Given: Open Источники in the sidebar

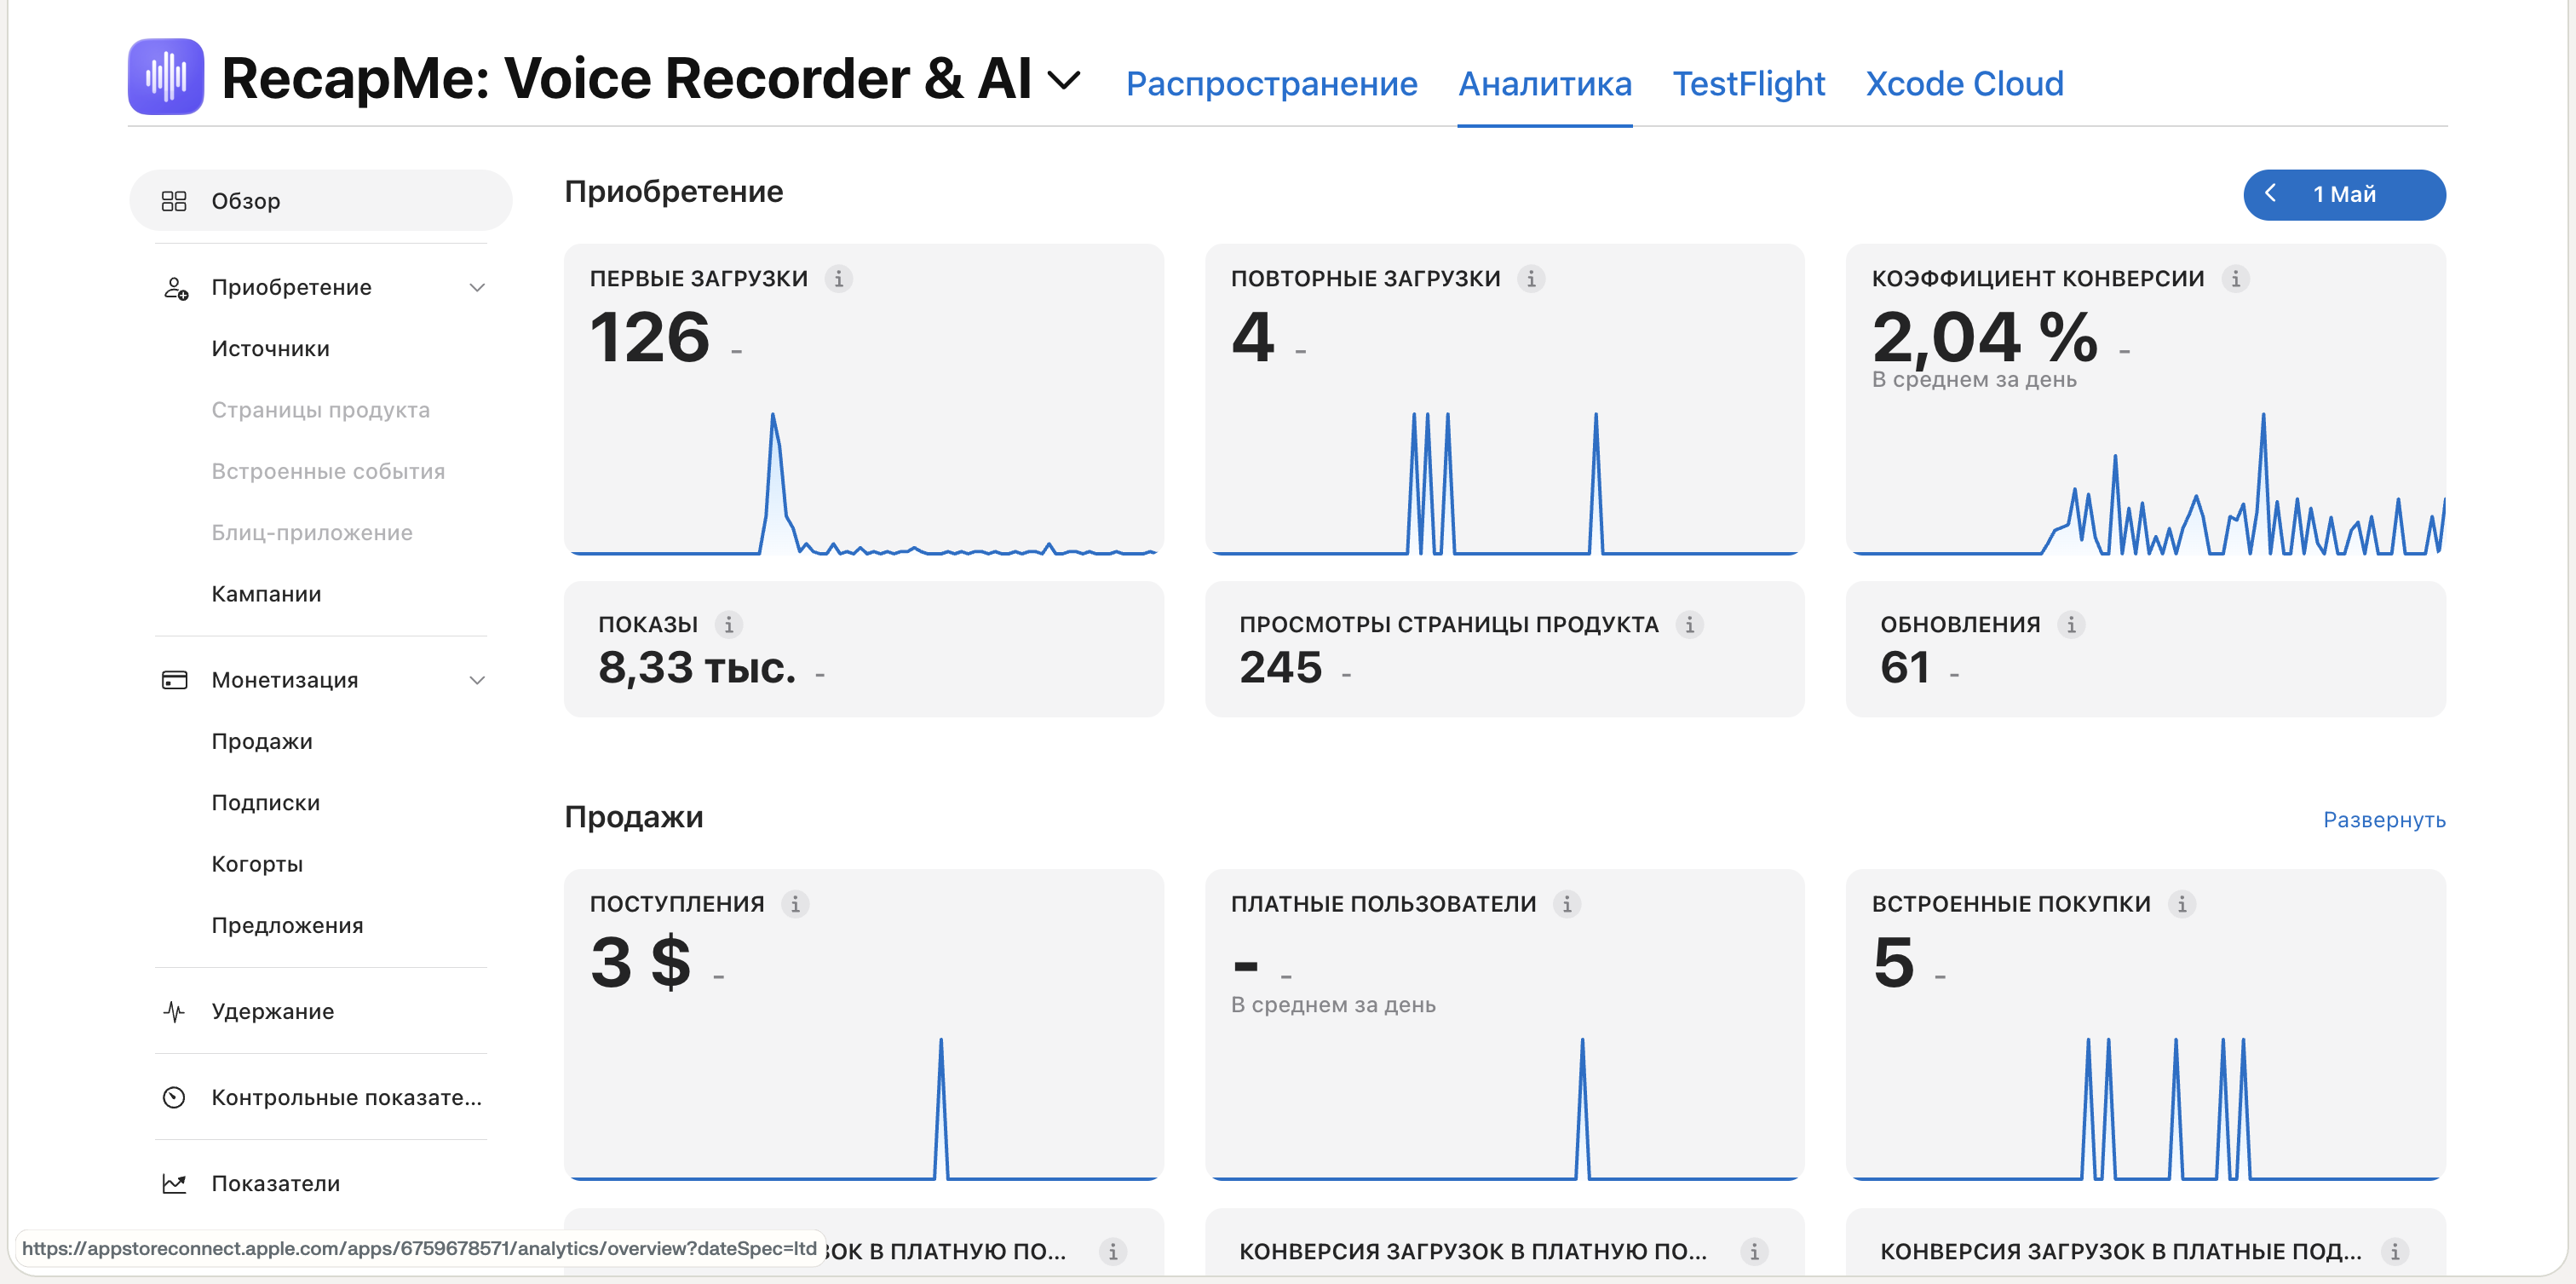Looking at the screenshot, I should [270, 349].
